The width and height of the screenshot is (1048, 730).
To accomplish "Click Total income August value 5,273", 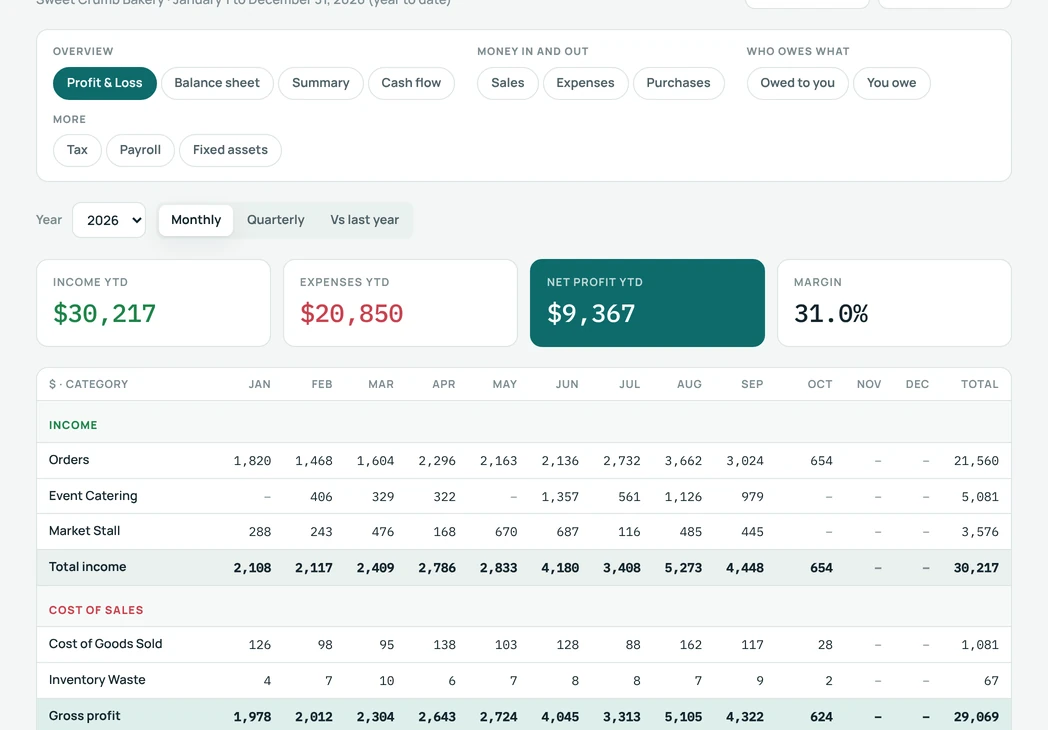I will tap(683, 568).
